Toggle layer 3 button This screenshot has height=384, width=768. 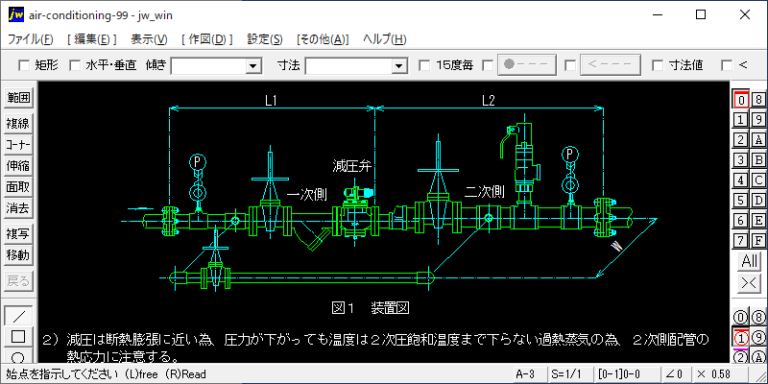(x=741, y=160)
